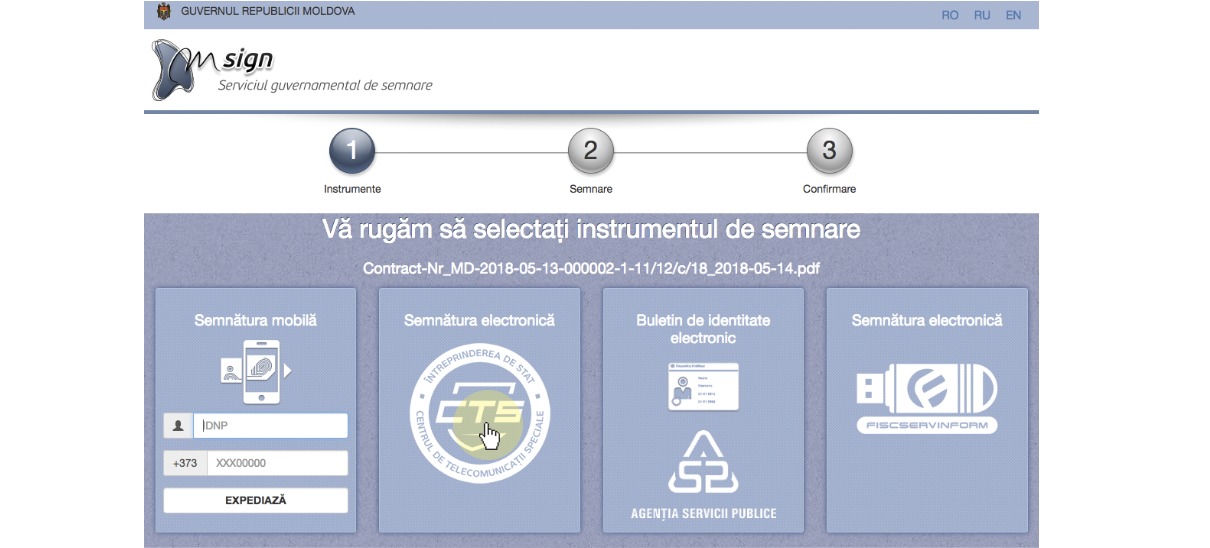Image resolution: width=1210 pixels, height=548 pixels.
Task: Click Semnătura electronică heading on Fiscservinform card
Action: coord(927,320)
